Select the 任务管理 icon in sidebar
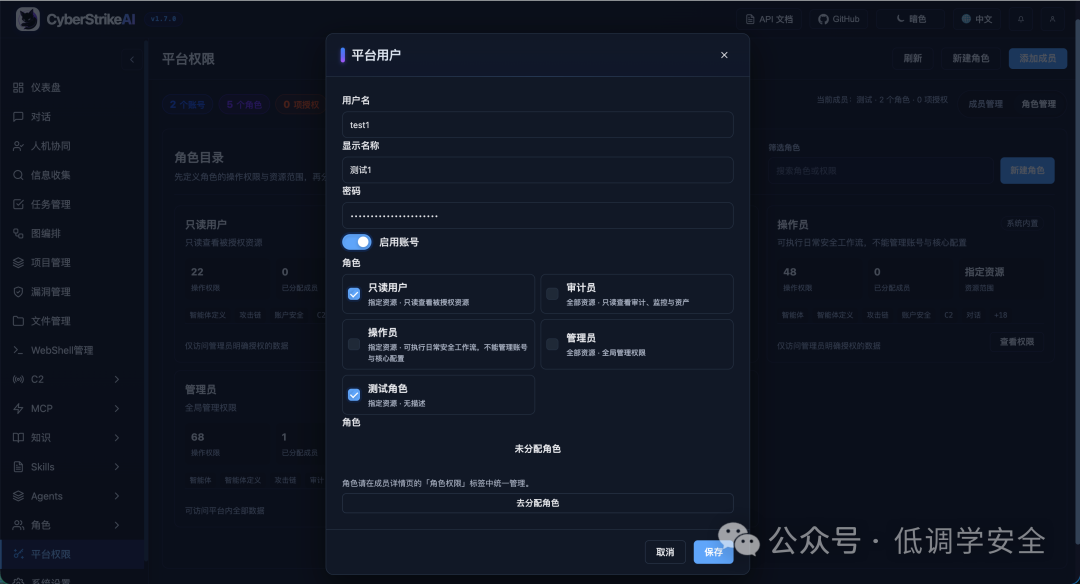 tap(19, 204)
